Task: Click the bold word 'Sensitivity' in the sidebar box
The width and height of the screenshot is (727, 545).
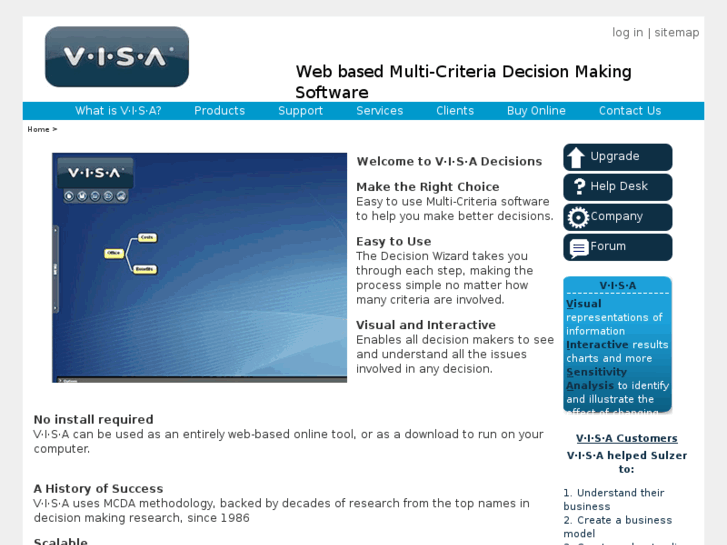Action: pyautogui.click(x=596, y=372)
